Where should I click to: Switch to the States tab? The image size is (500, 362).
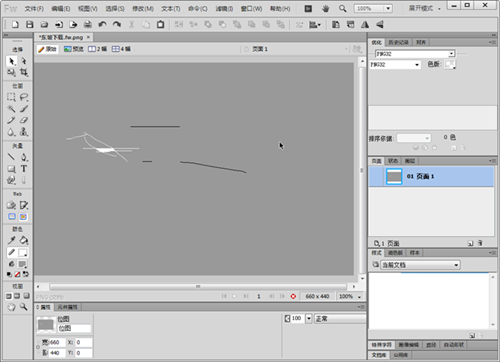tap(393, 161)
